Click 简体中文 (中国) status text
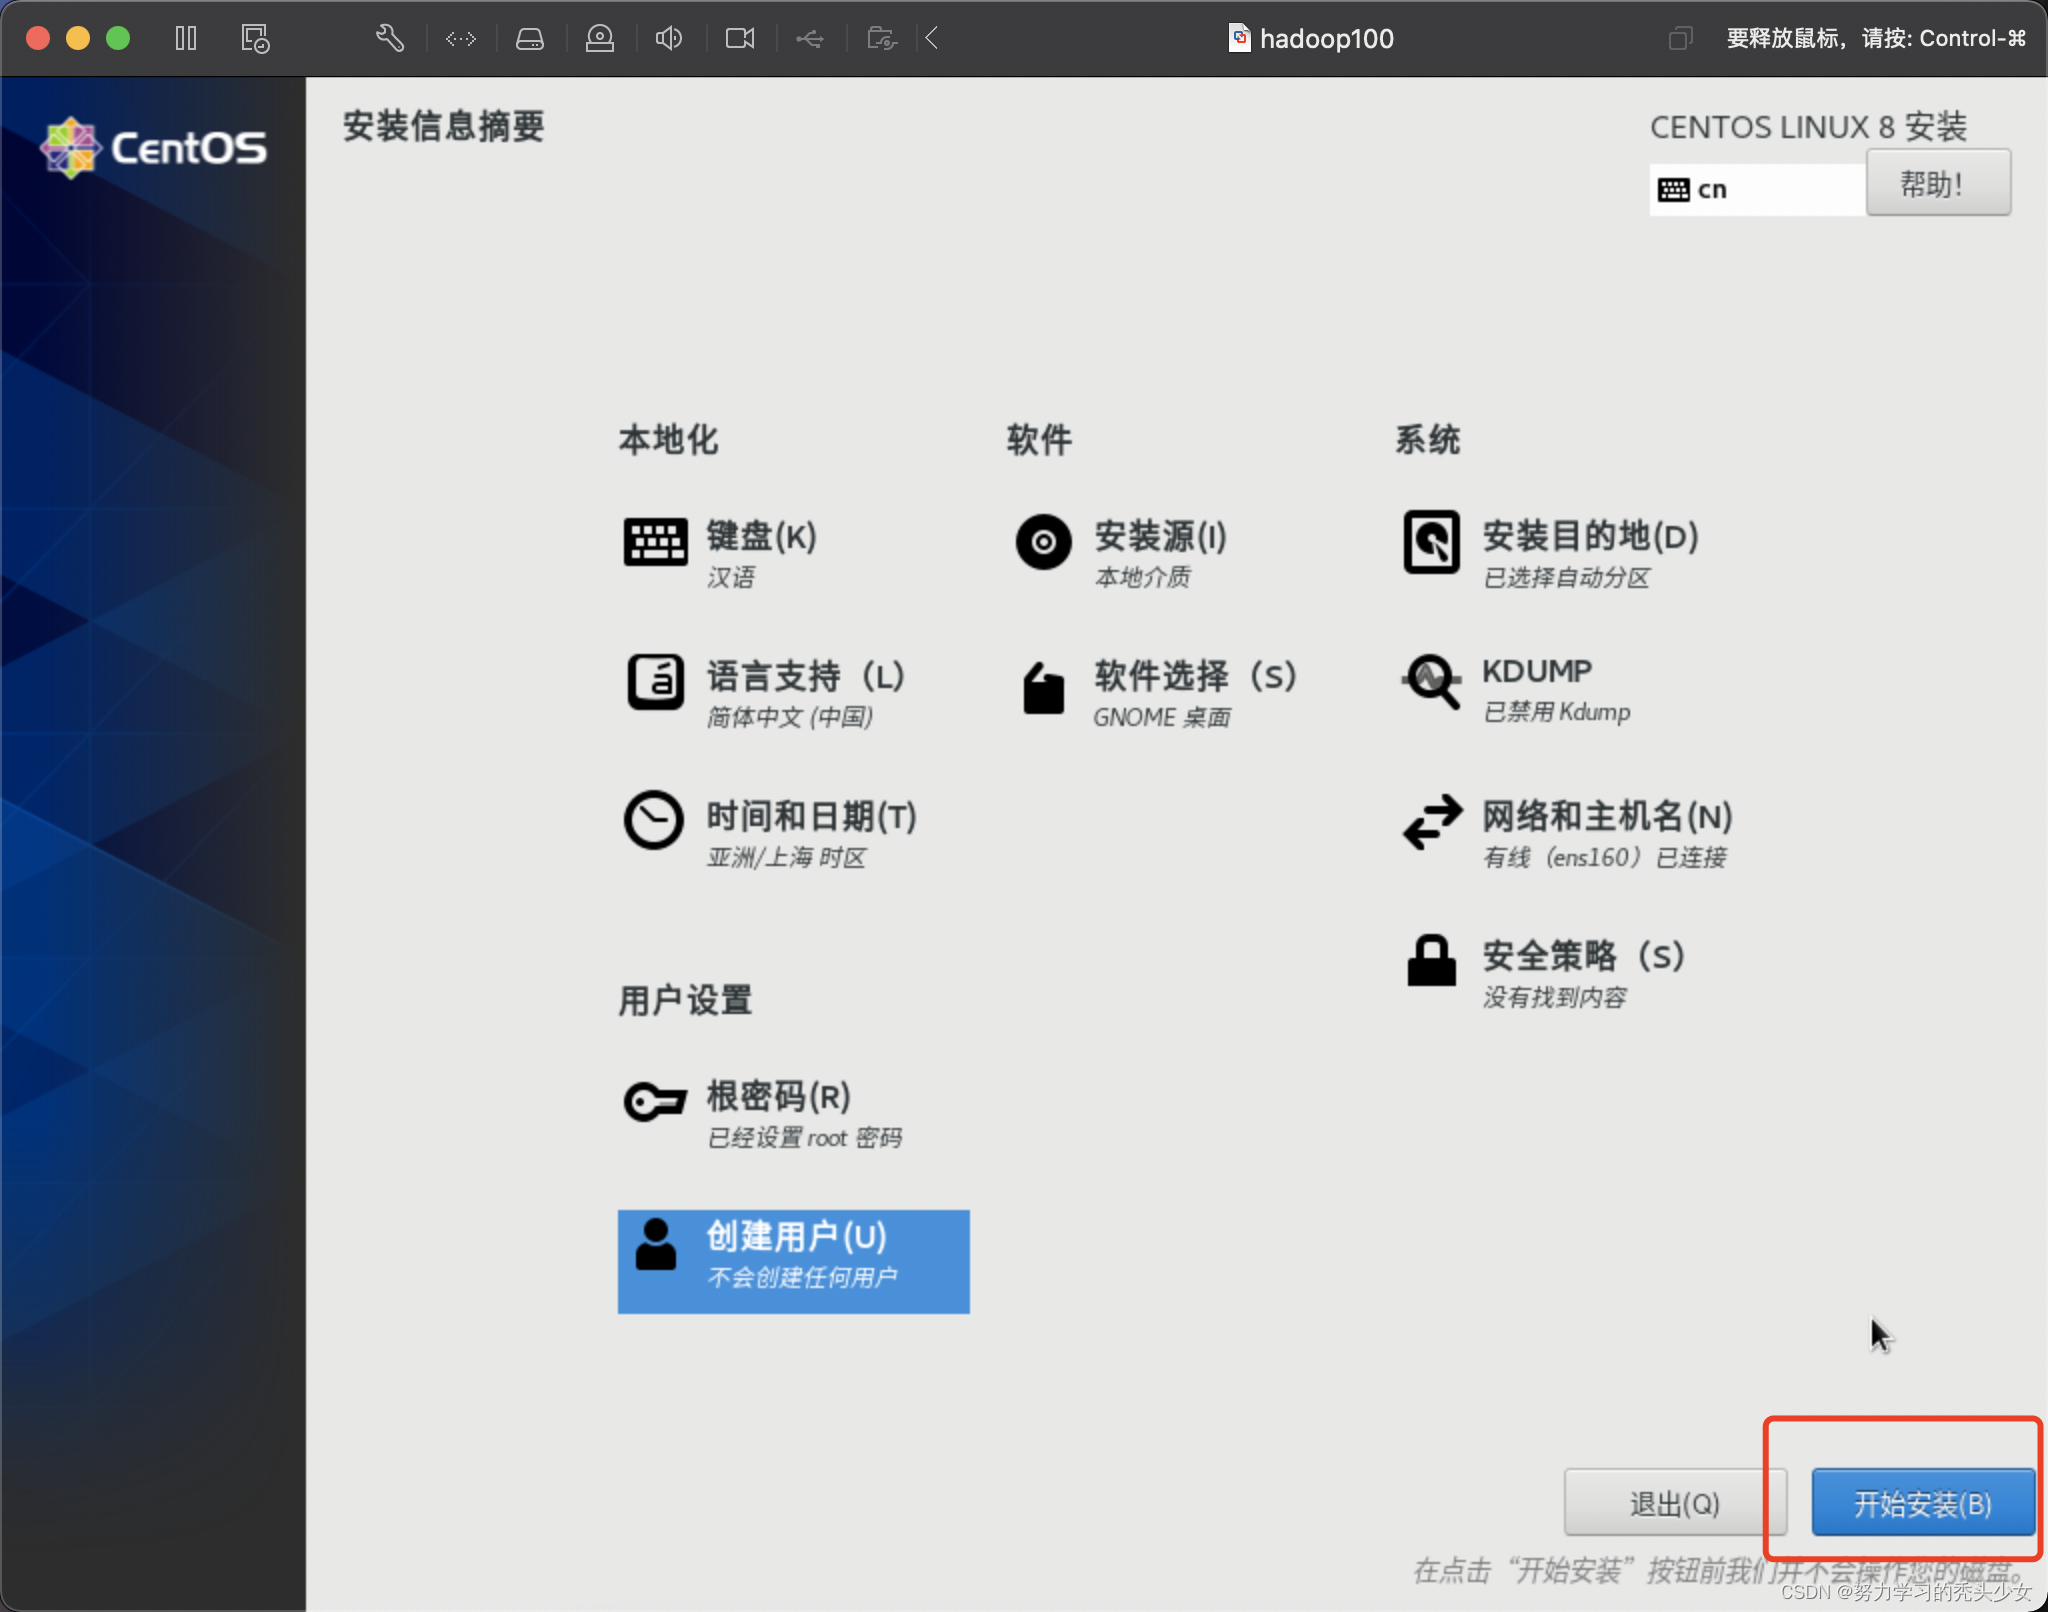 point(790,717)
